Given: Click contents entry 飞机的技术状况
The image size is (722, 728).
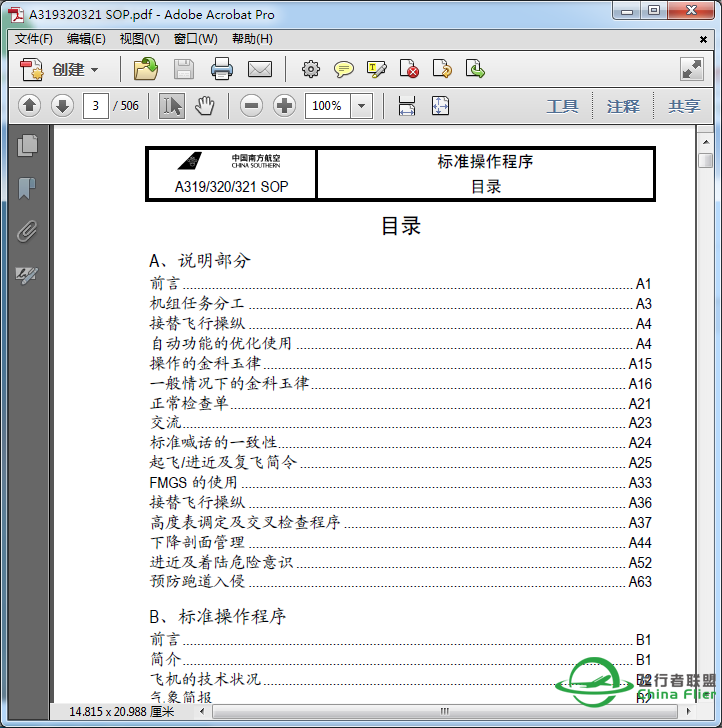Looking at the screenshot, I should click(205, 679).
